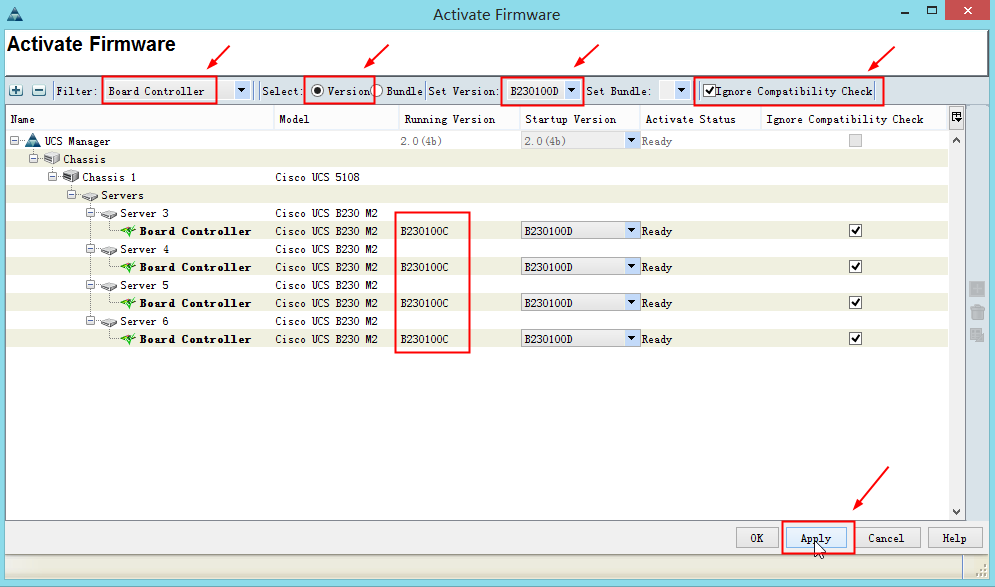Screen dimensions: 995x587
Task: Click the collapse all minus icon
Action: point(39,91)
